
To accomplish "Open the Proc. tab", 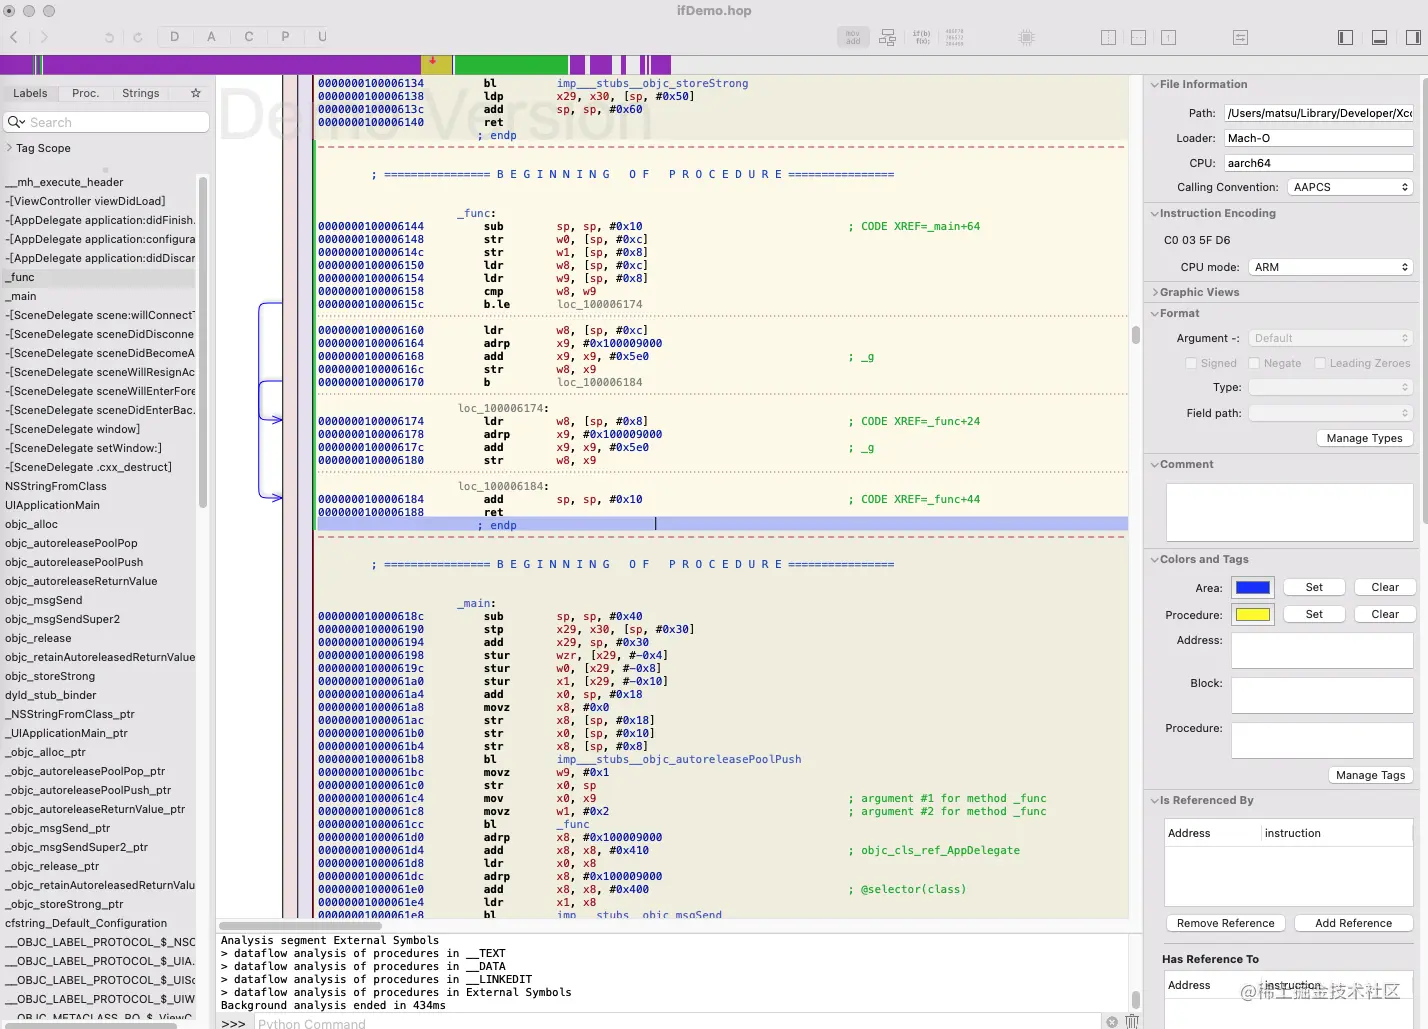I will 86,93.
